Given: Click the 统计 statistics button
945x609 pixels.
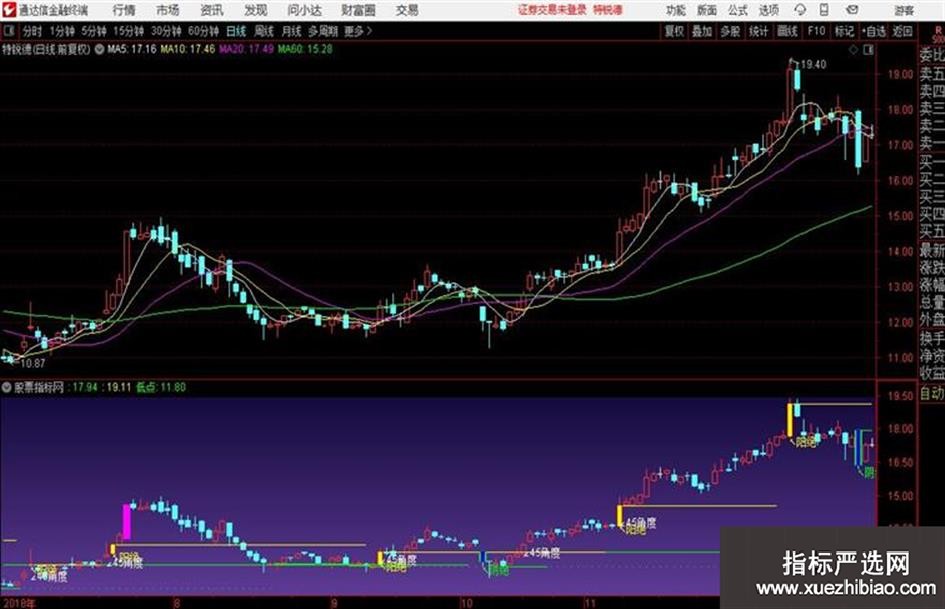Looking at the screenshot, I should pos(759,31).
